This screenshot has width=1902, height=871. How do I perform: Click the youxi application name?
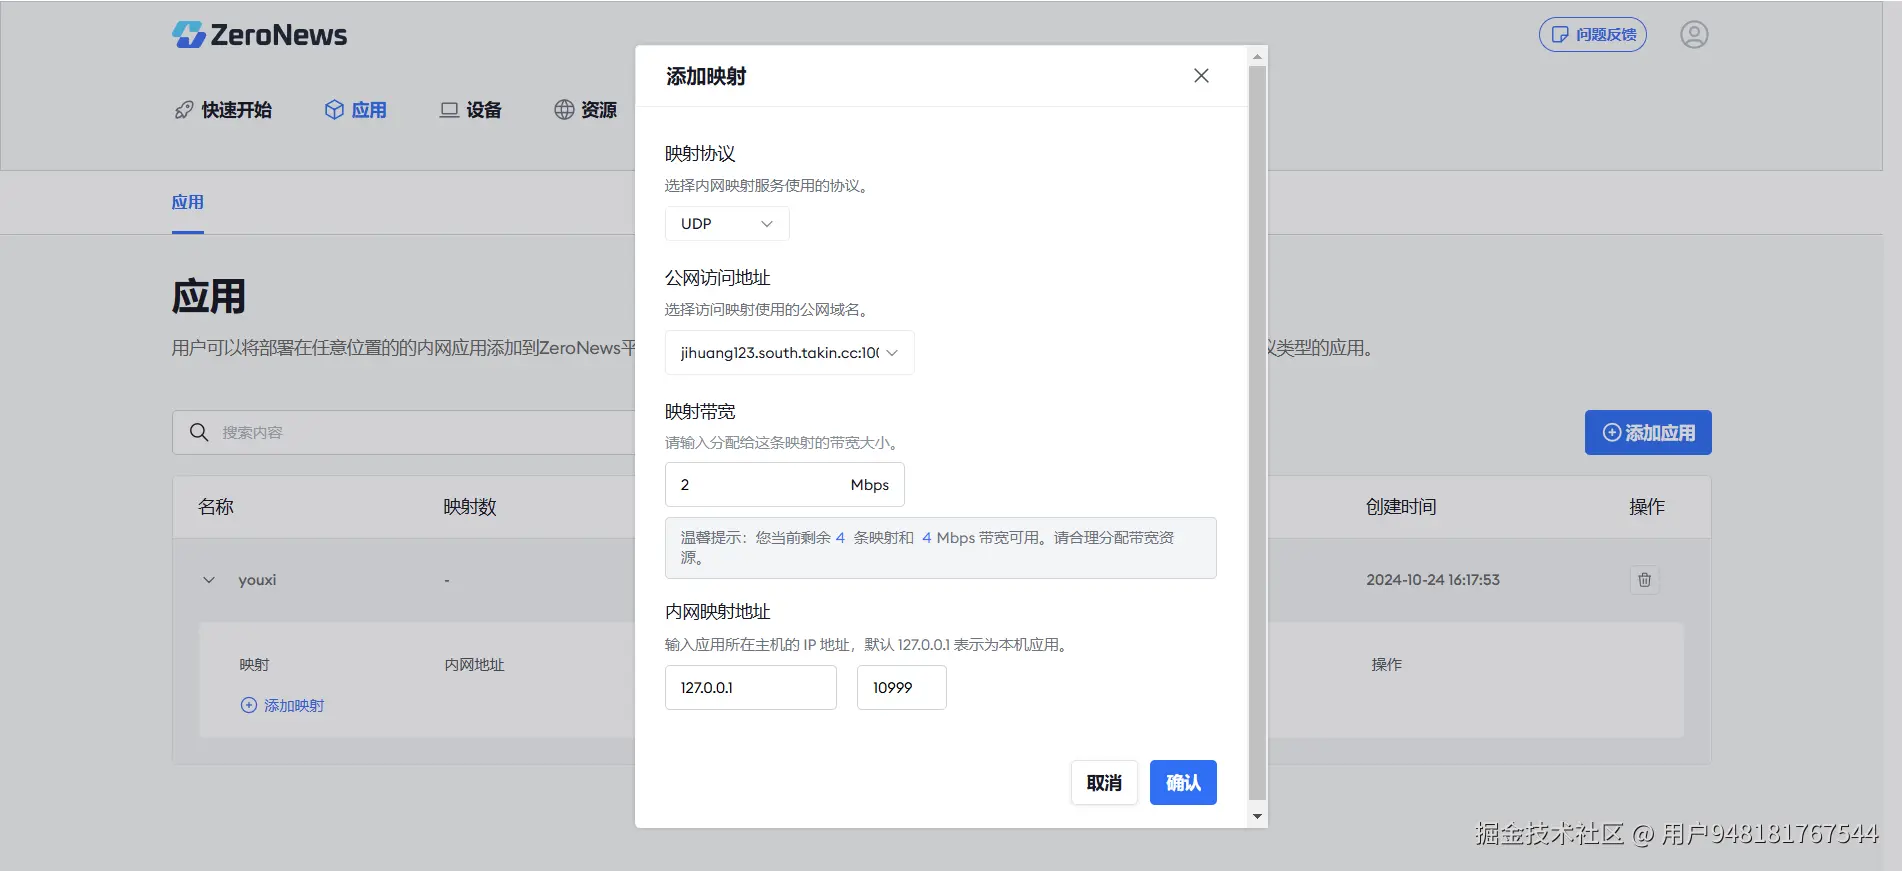257,580
